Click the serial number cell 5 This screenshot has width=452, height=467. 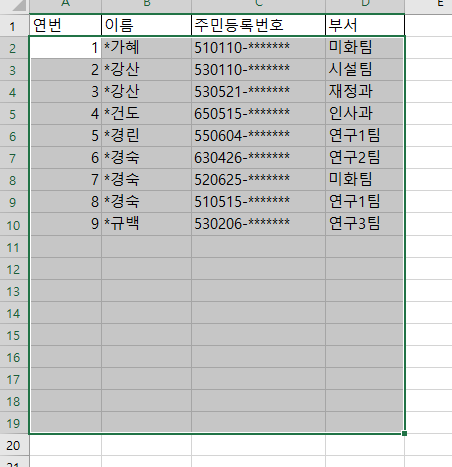pyautogui.click(x=65, y=136)
